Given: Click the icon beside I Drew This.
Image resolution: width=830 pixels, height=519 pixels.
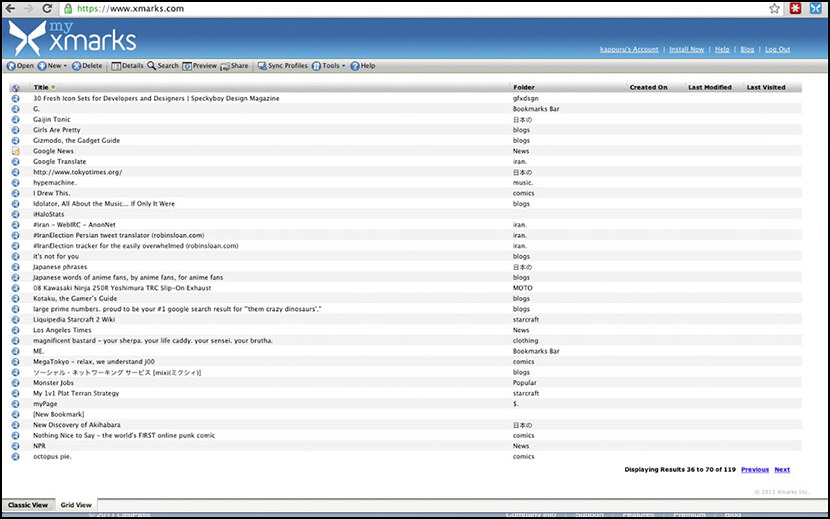Looking at the screenshot, I should pyautogui.click(x=15, y=193).
